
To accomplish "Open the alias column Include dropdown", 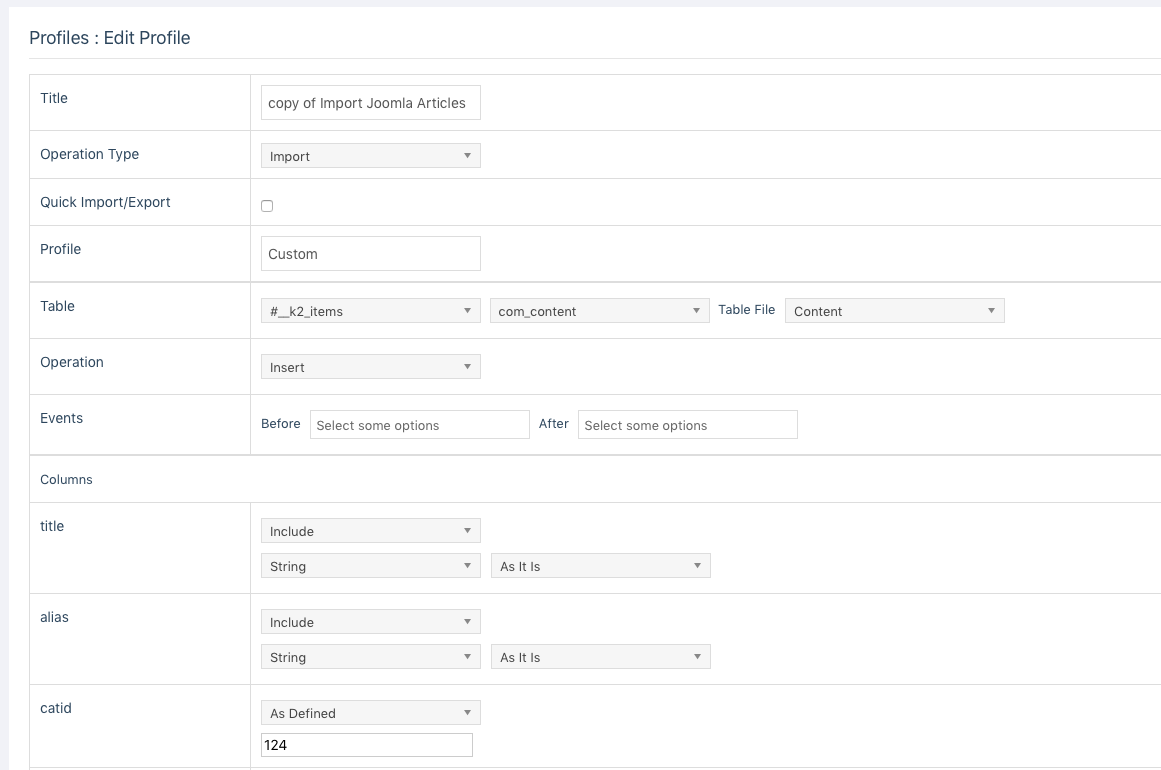I will [x=370, y=622].
